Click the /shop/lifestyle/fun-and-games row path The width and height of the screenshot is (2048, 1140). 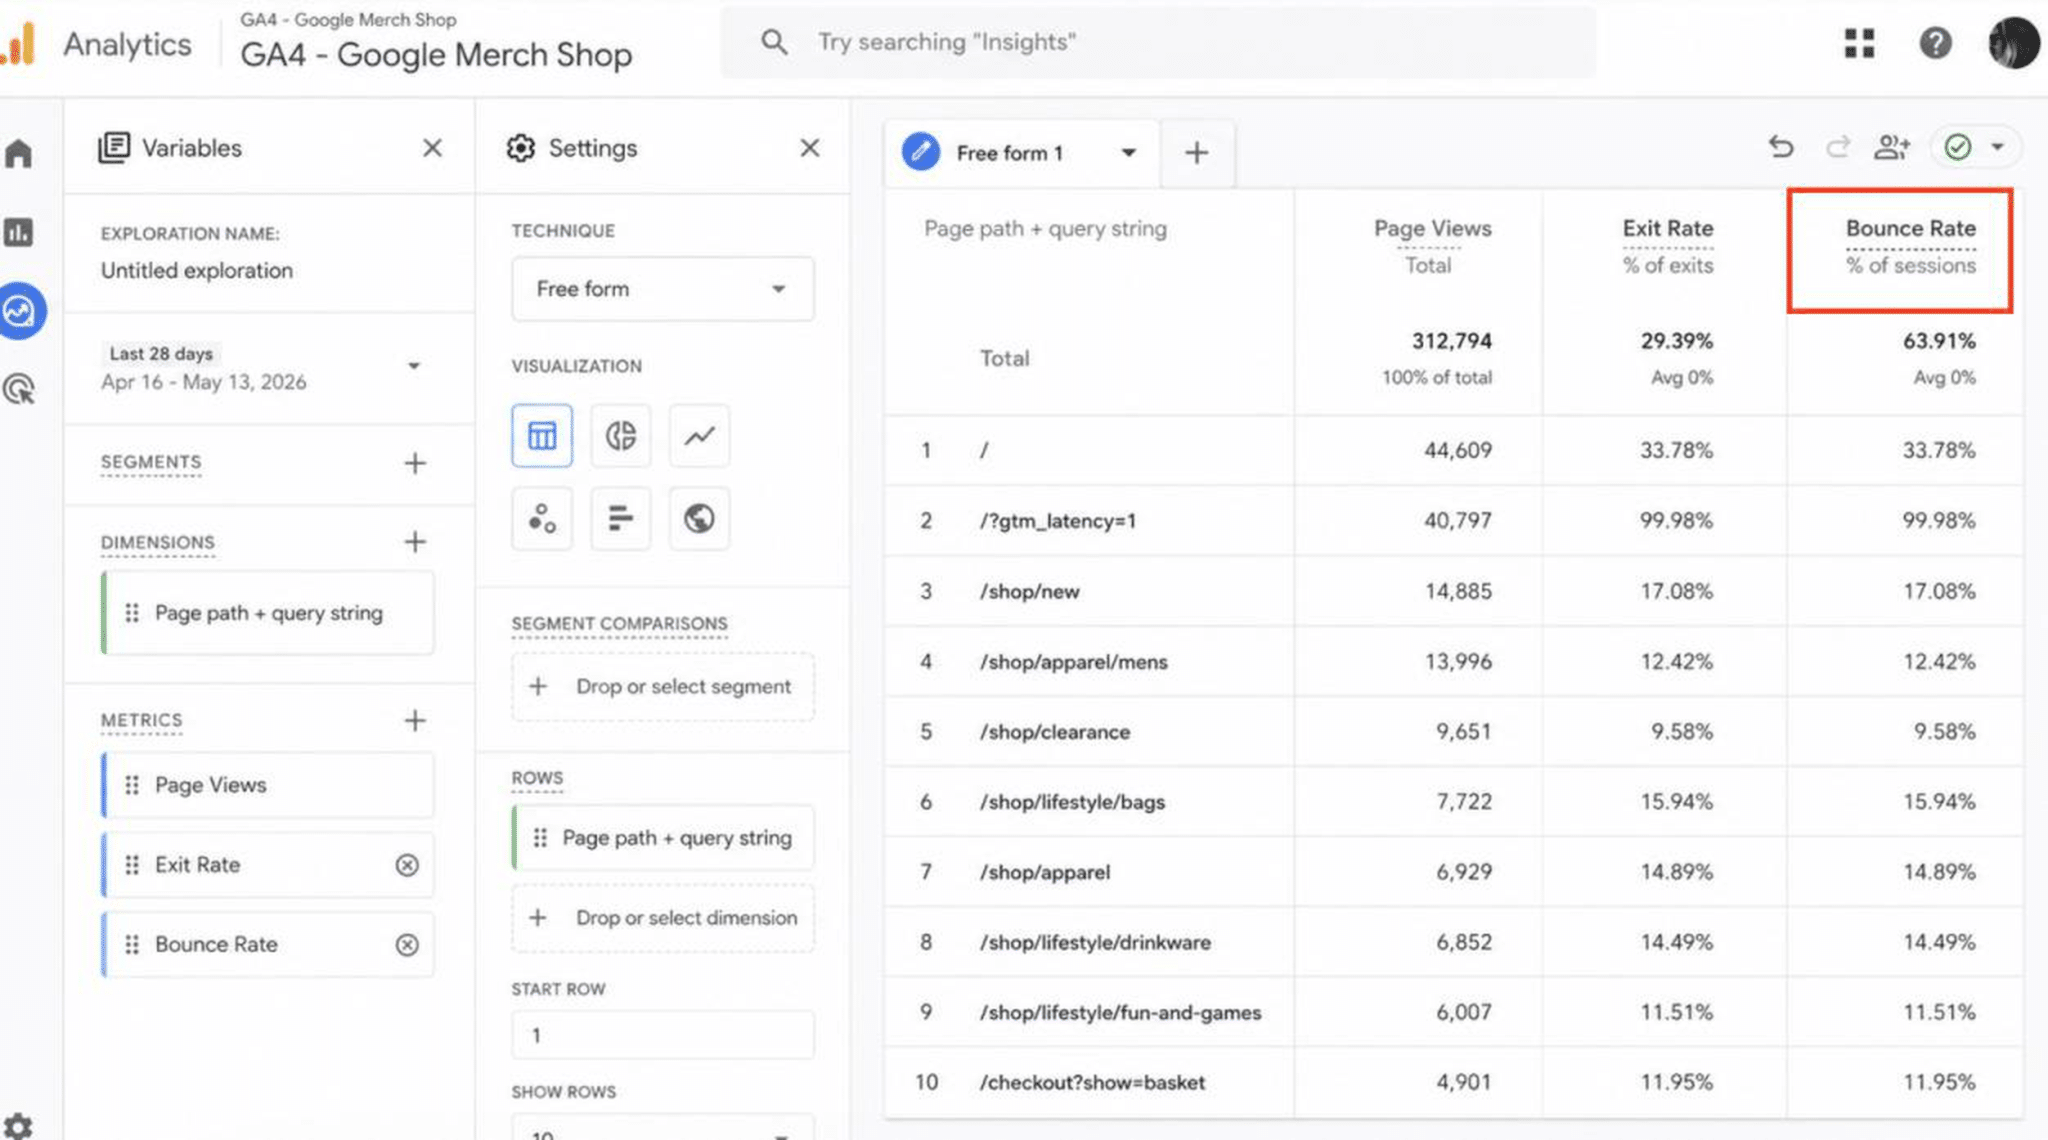coord(1121,1013)
